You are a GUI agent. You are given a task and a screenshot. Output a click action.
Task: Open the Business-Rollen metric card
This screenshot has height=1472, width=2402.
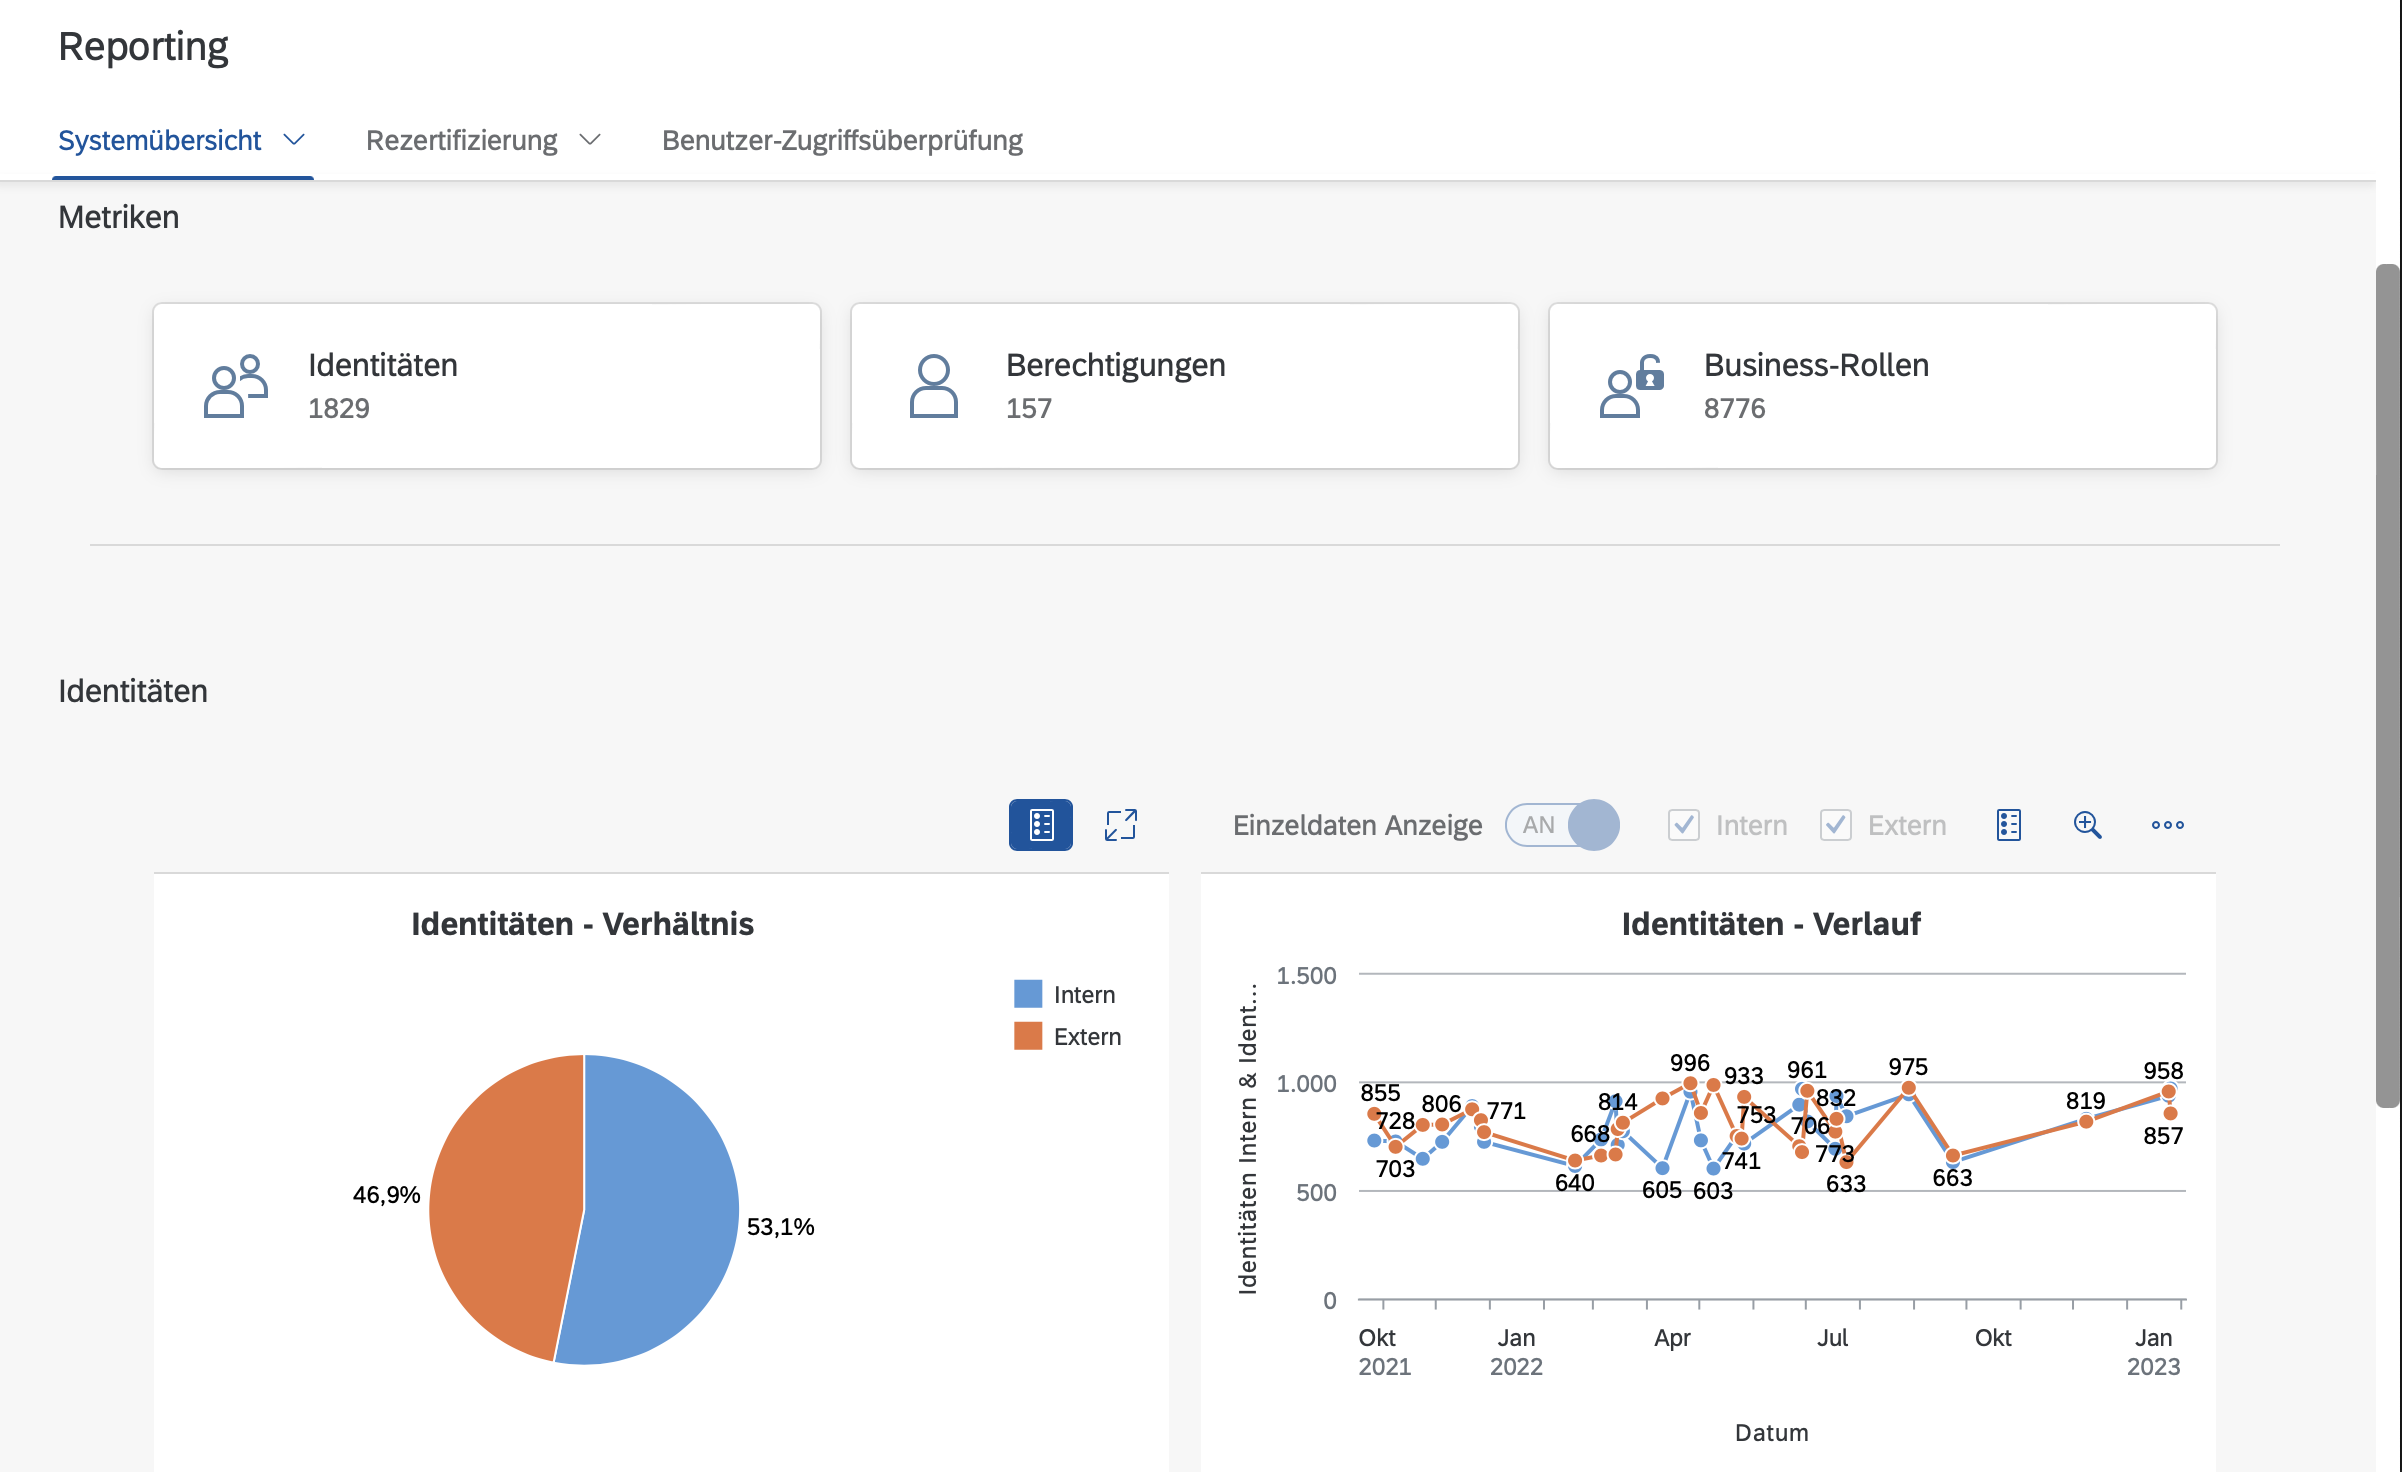[x=1883, y=386]
